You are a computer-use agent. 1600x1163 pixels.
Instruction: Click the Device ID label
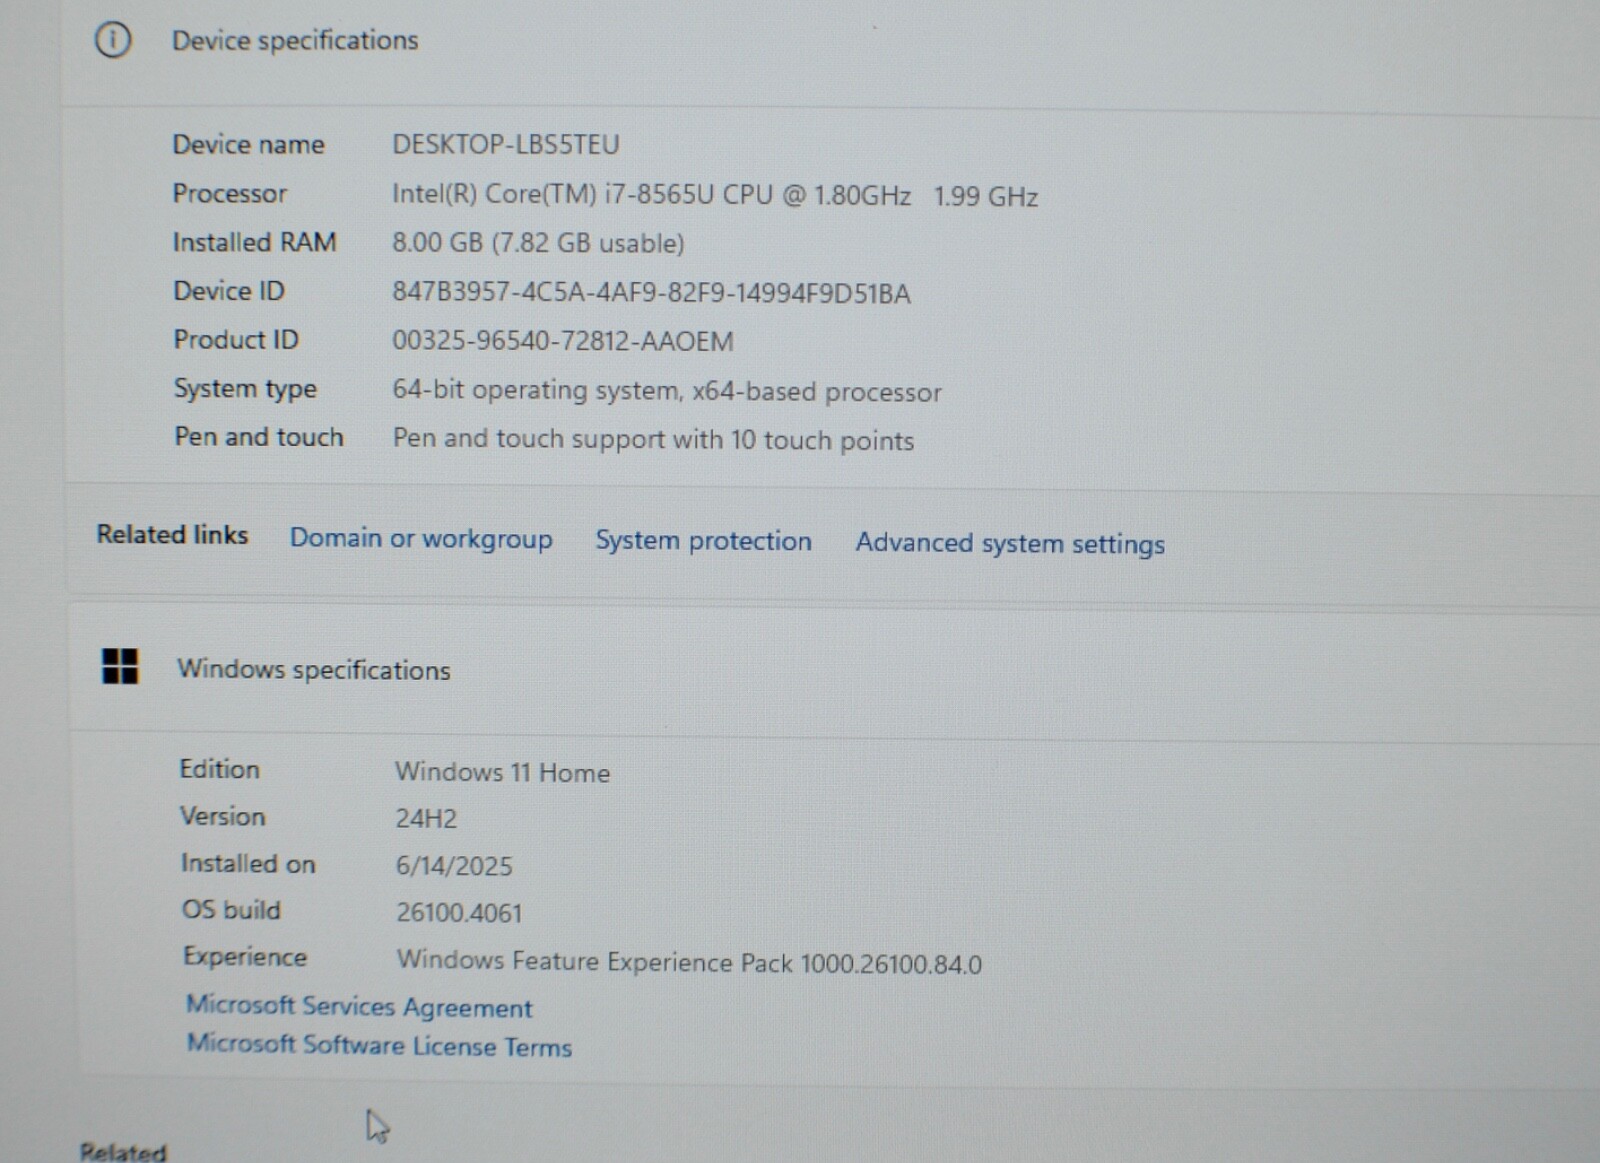tap(229, 291)
